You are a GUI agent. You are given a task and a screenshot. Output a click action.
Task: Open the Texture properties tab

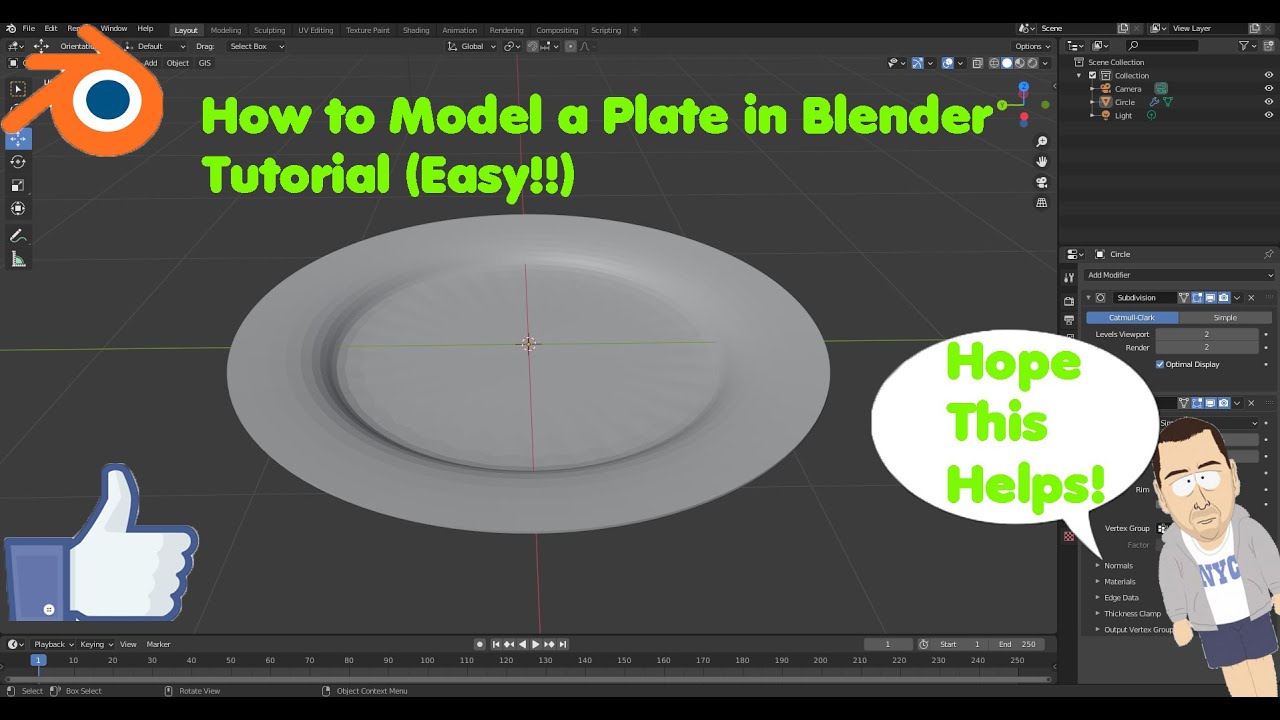tap(1069, 536)
